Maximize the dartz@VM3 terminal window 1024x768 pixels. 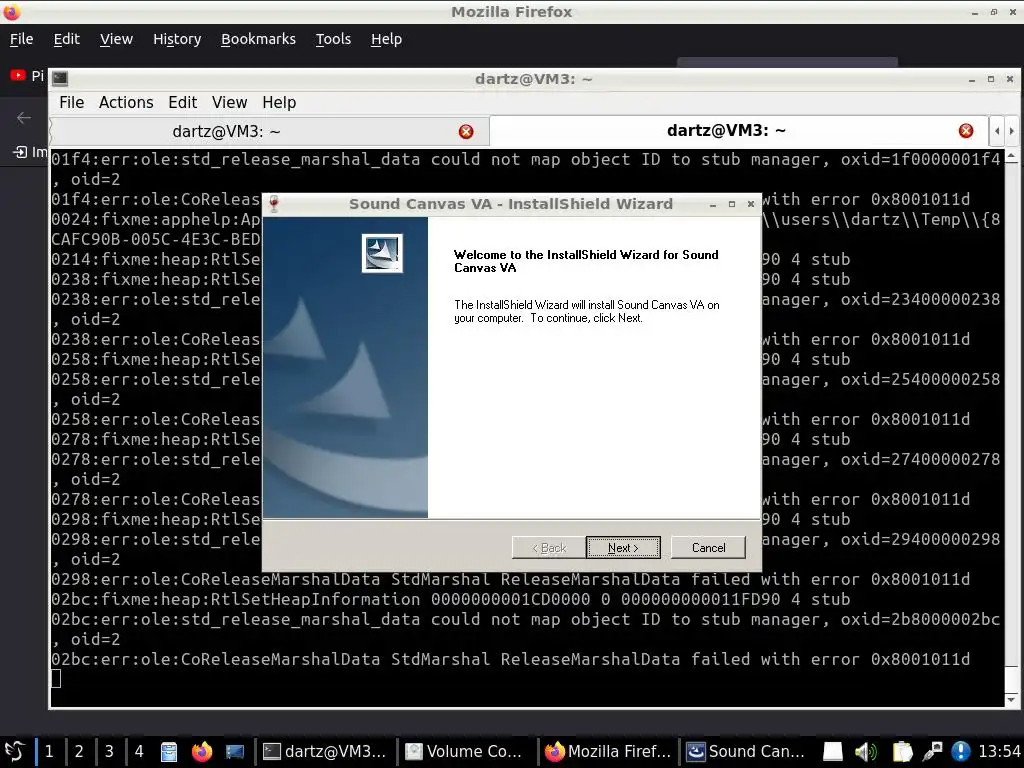(991, 79)
